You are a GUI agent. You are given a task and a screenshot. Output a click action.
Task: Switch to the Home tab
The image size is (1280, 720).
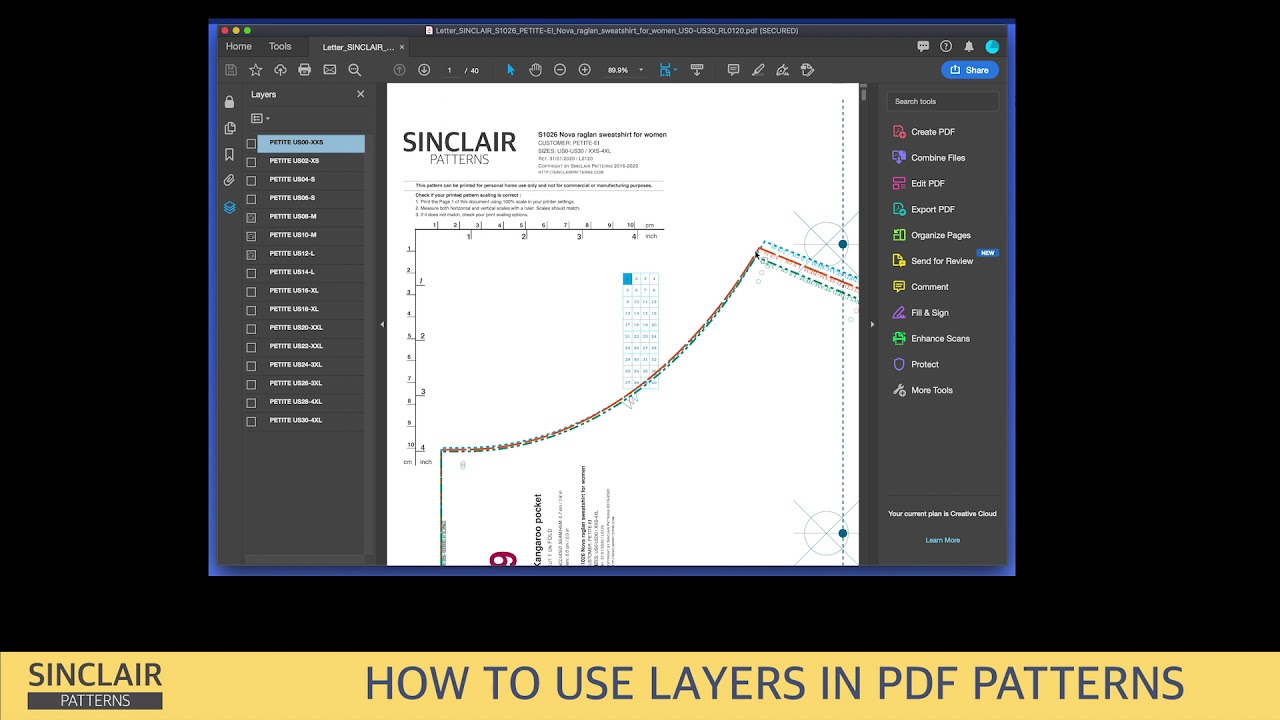(238, 46)
